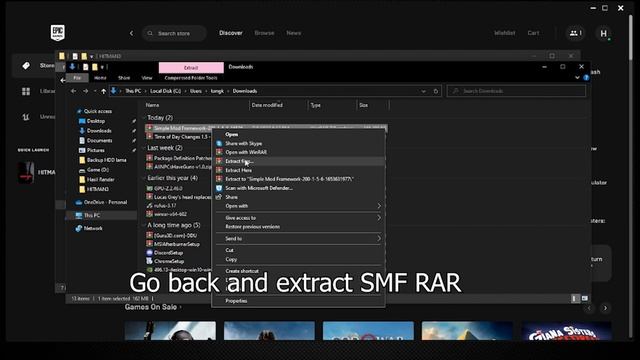
Task: Click the Explorer forward arrow
Action: coord(85,91)
